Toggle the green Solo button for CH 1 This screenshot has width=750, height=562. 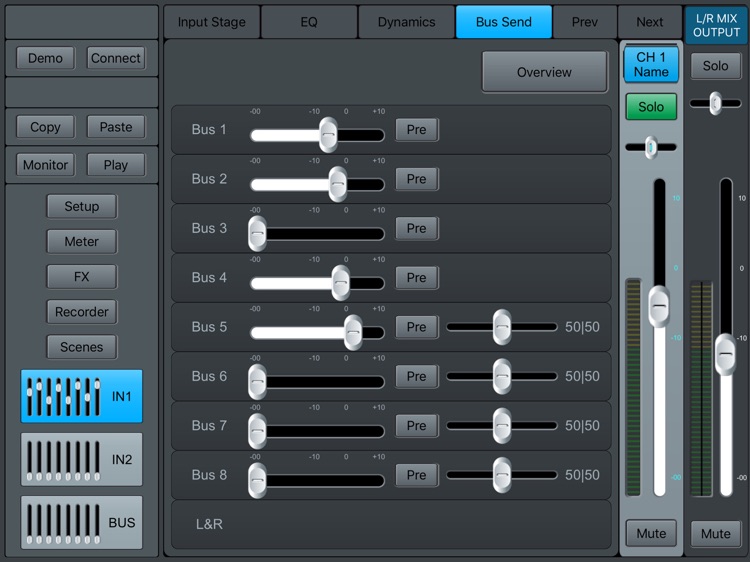click(x=651, y=107)
